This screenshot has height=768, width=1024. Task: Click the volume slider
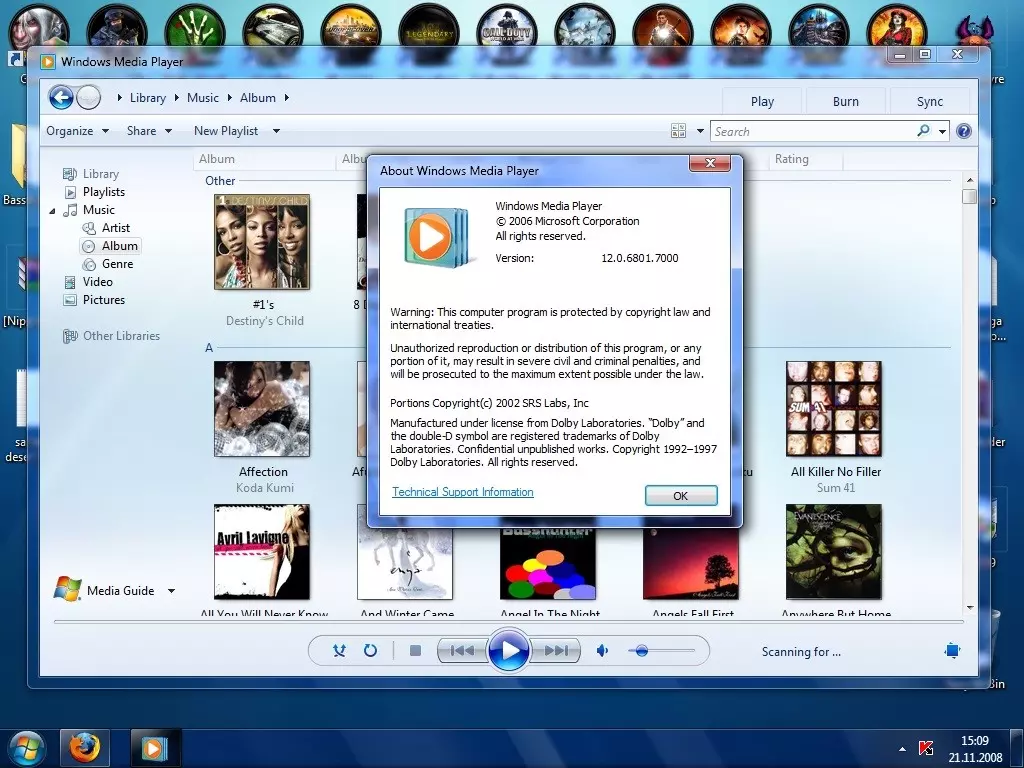pos(660,651)
